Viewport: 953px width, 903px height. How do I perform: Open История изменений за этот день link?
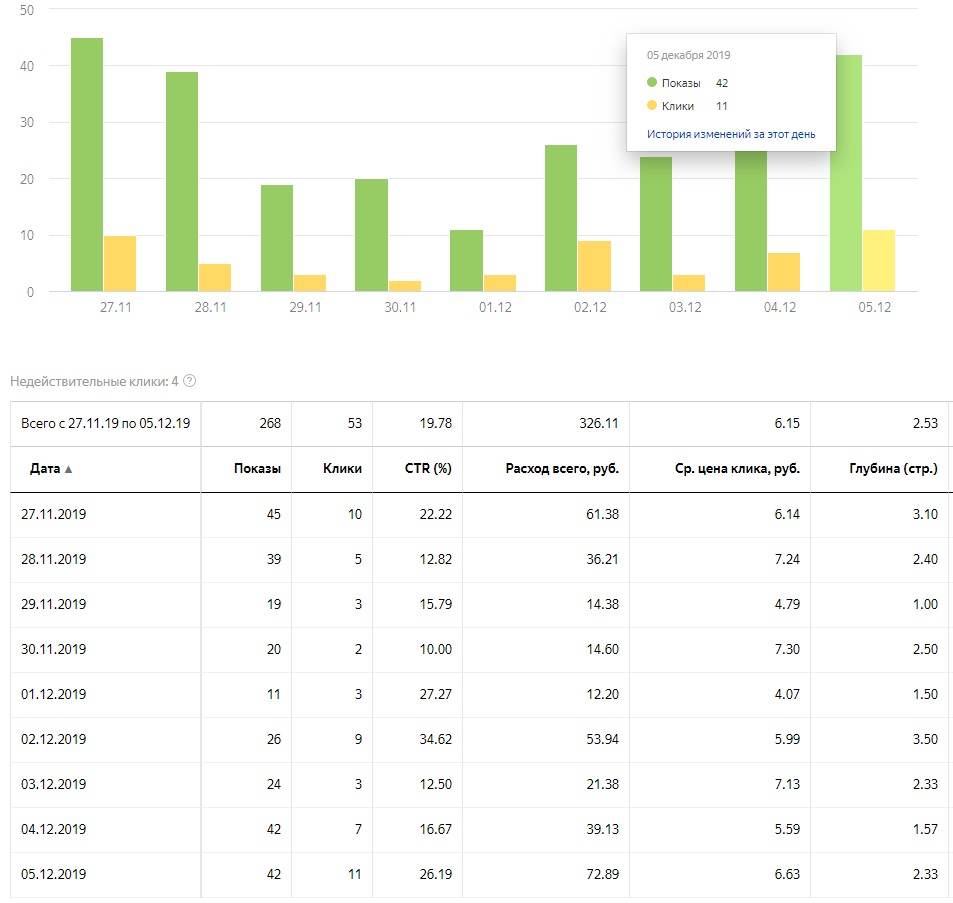point(731,133)
